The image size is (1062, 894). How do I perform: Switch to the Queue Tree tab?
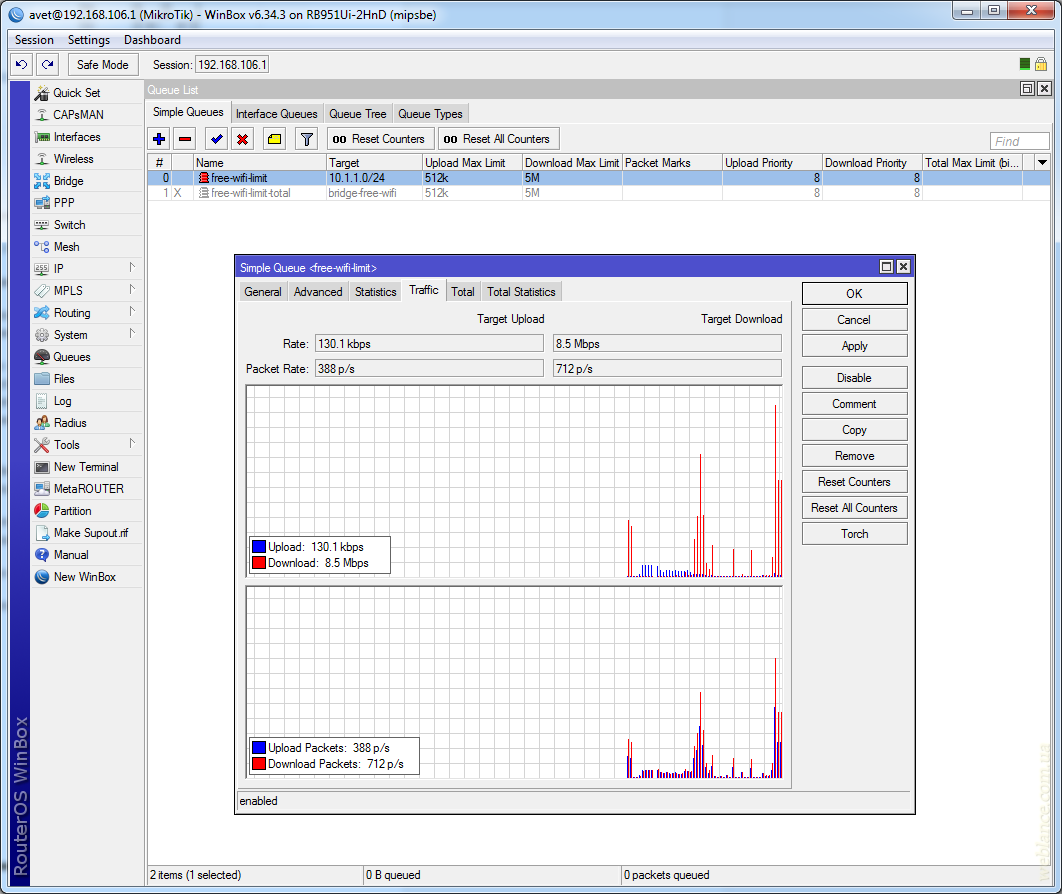click(357, 114)
